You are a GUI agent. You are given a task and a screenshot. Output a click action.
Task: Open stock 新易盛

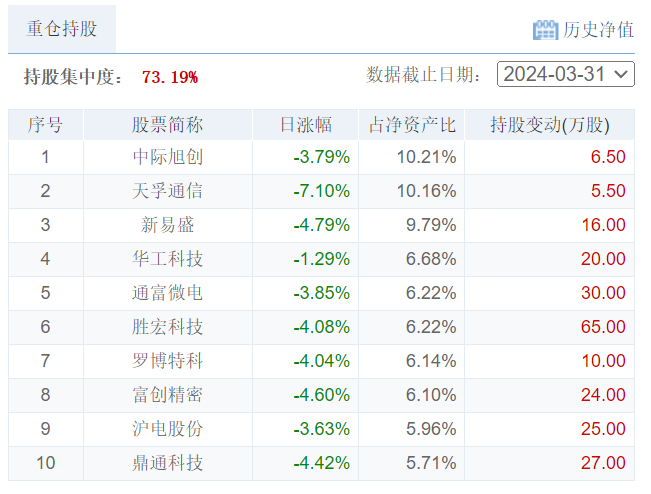(x=168, y=225)
